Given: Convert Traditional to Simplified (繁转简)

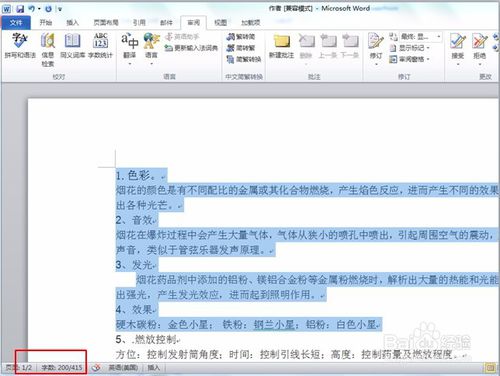Looking at the screenshot, I should pyautogui.click(x=241, y=37).
